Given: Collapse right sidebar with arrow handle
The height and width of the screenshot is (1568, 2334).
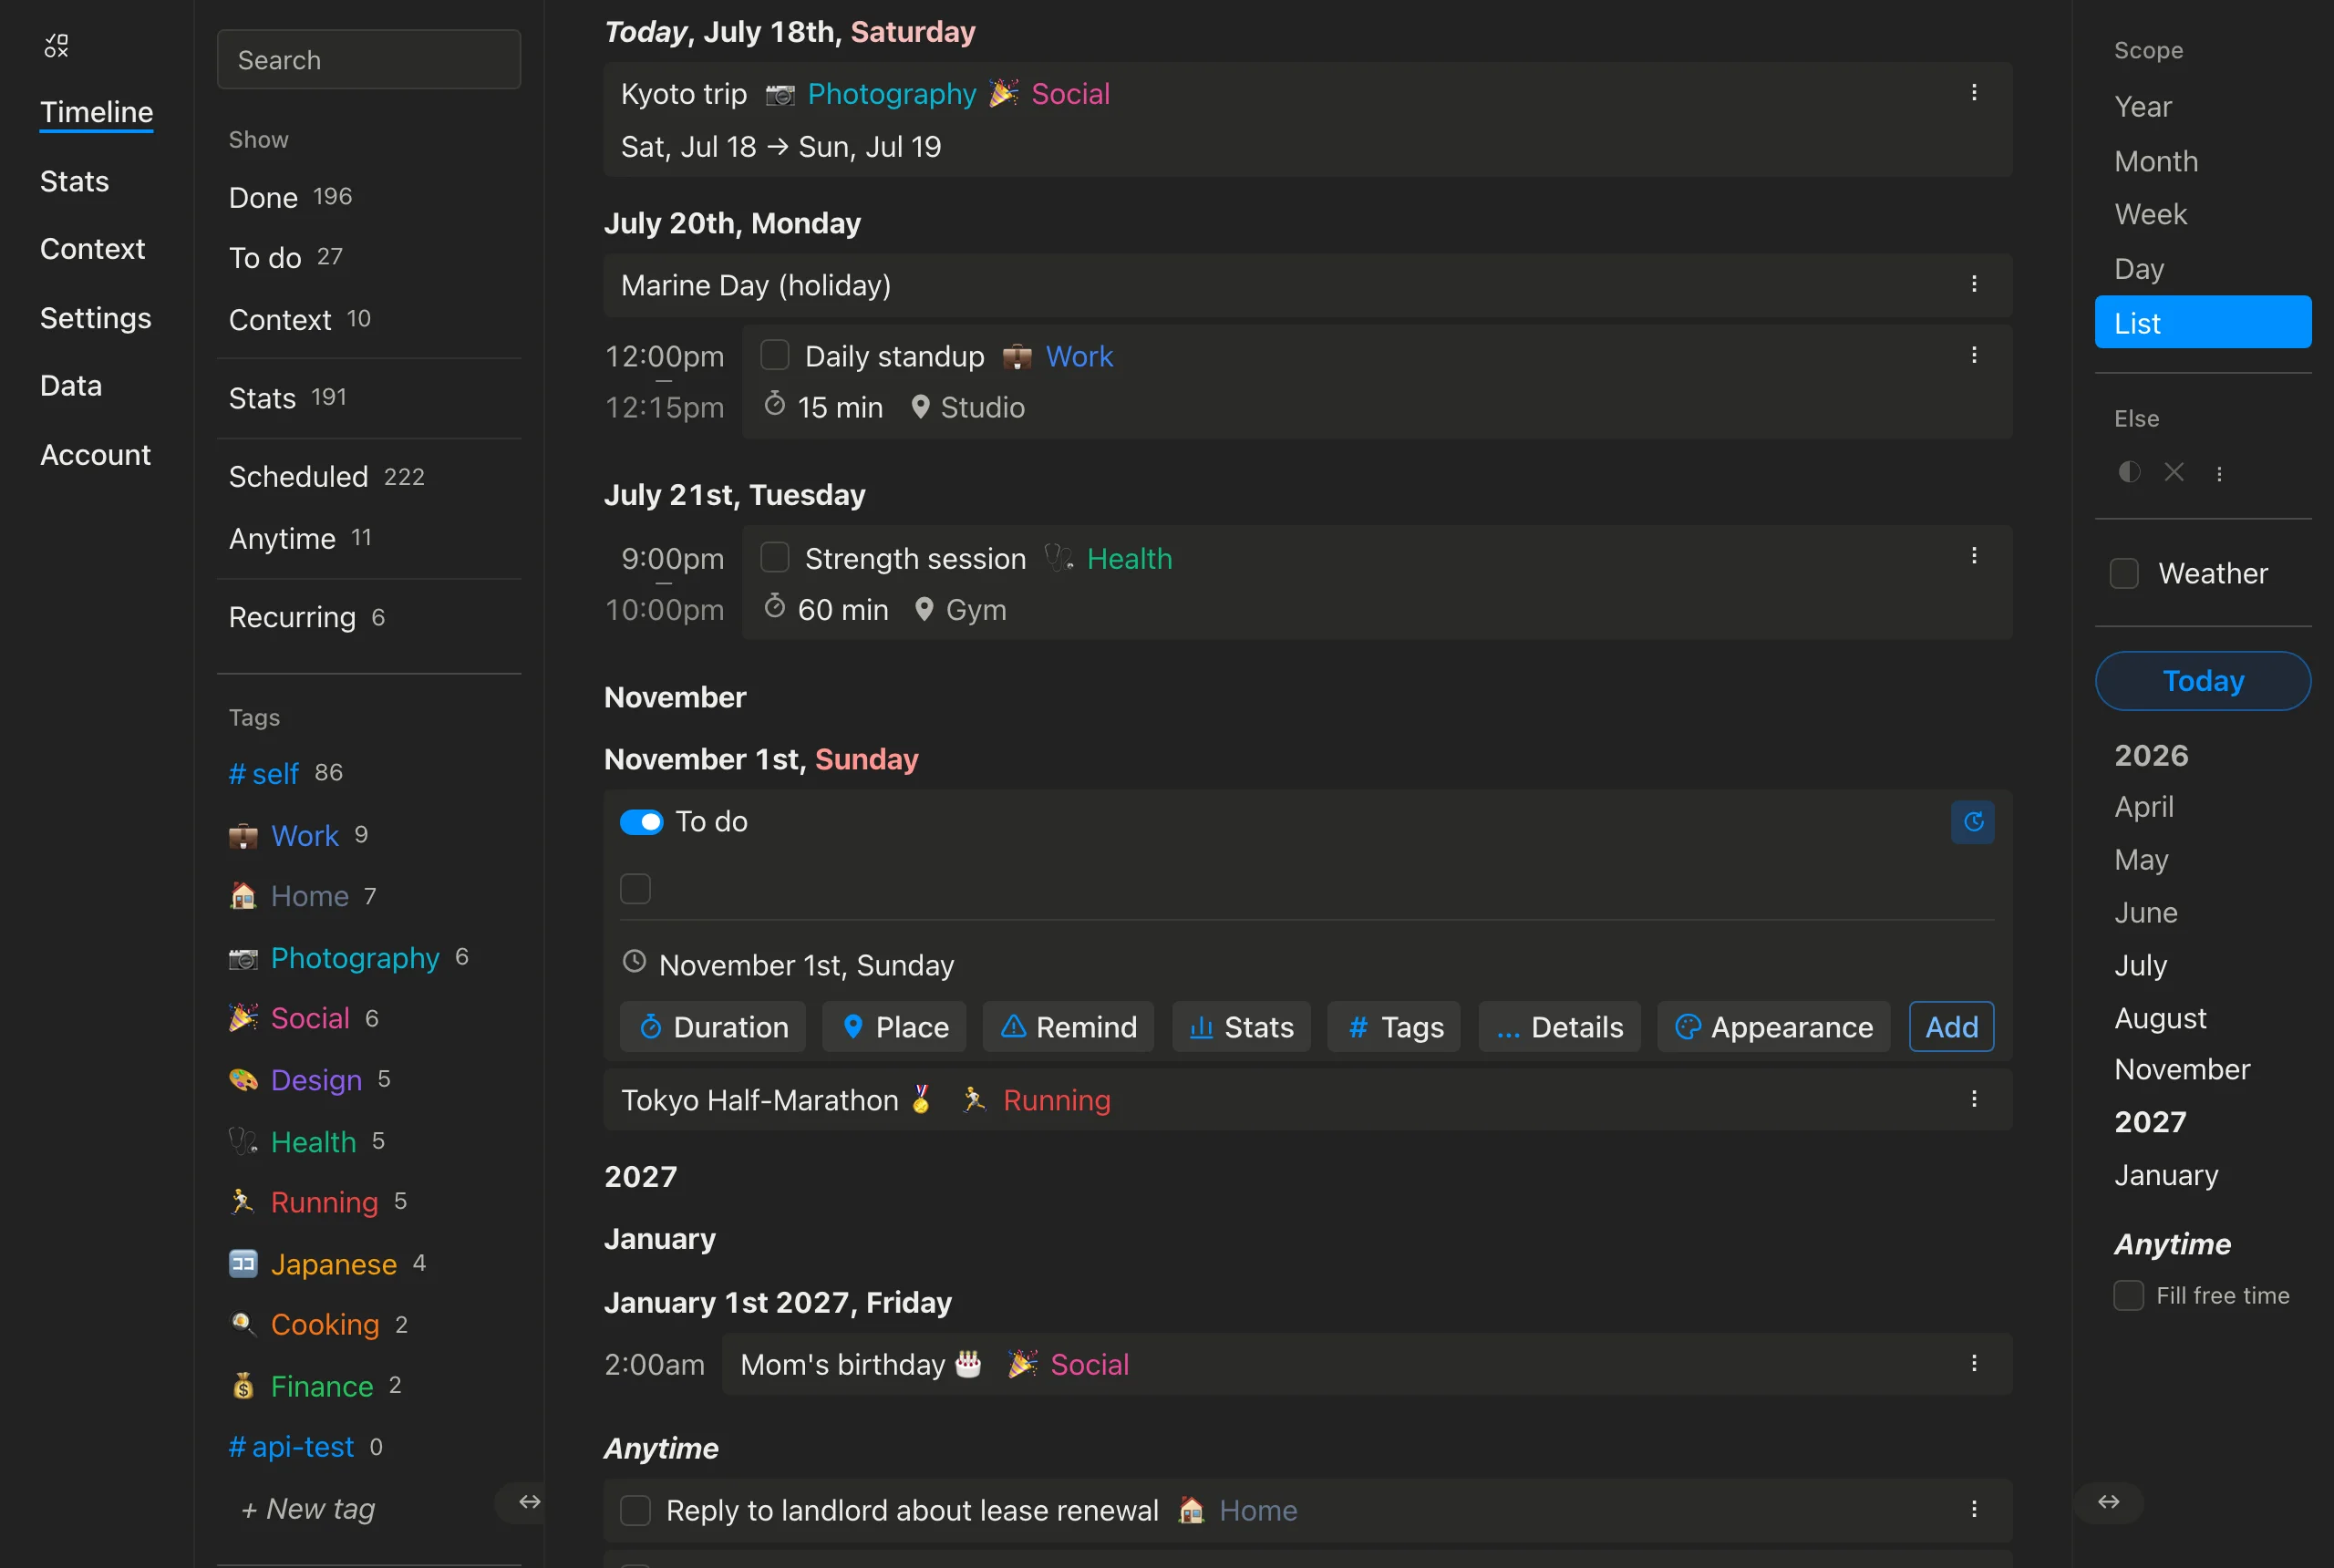Looking at the screenshot, I should tap(2109, 1502).
